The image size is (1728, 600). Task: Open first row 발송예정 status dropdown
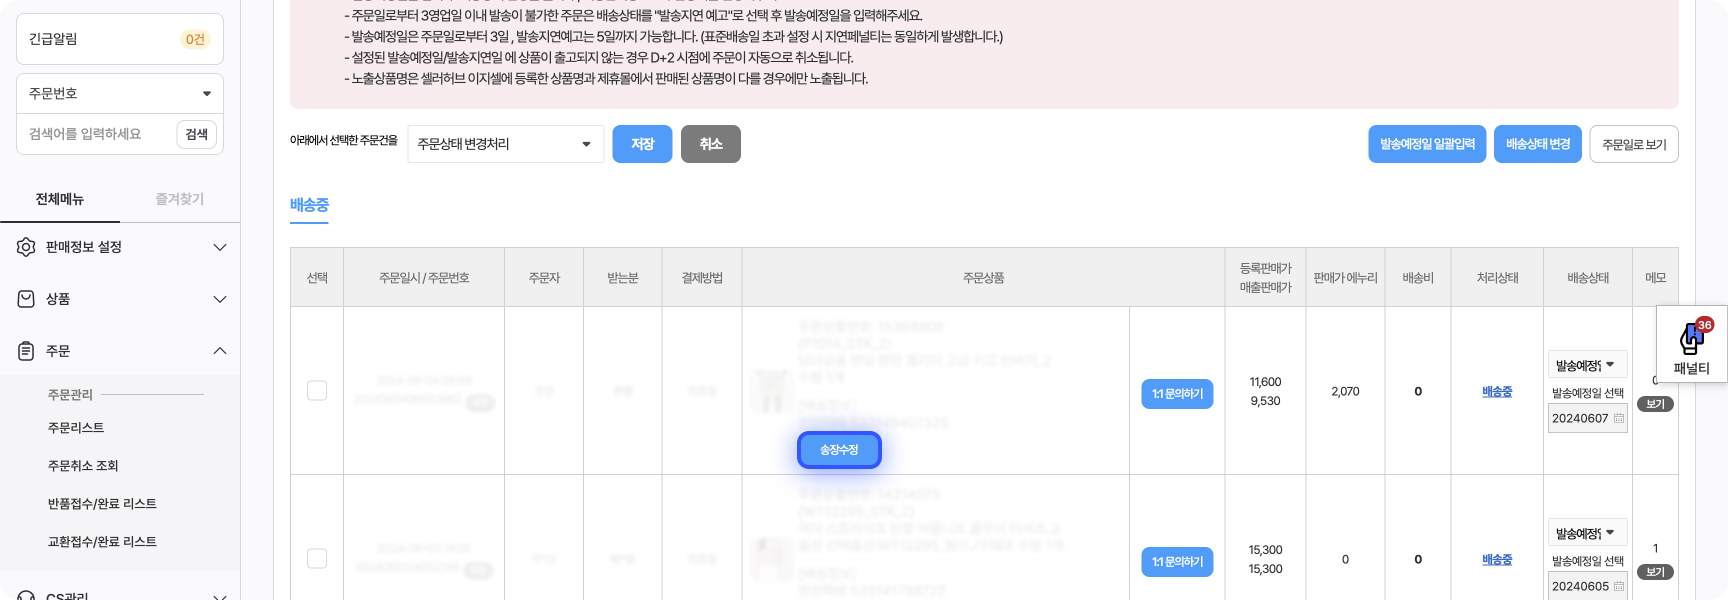tap(1587, 365)
